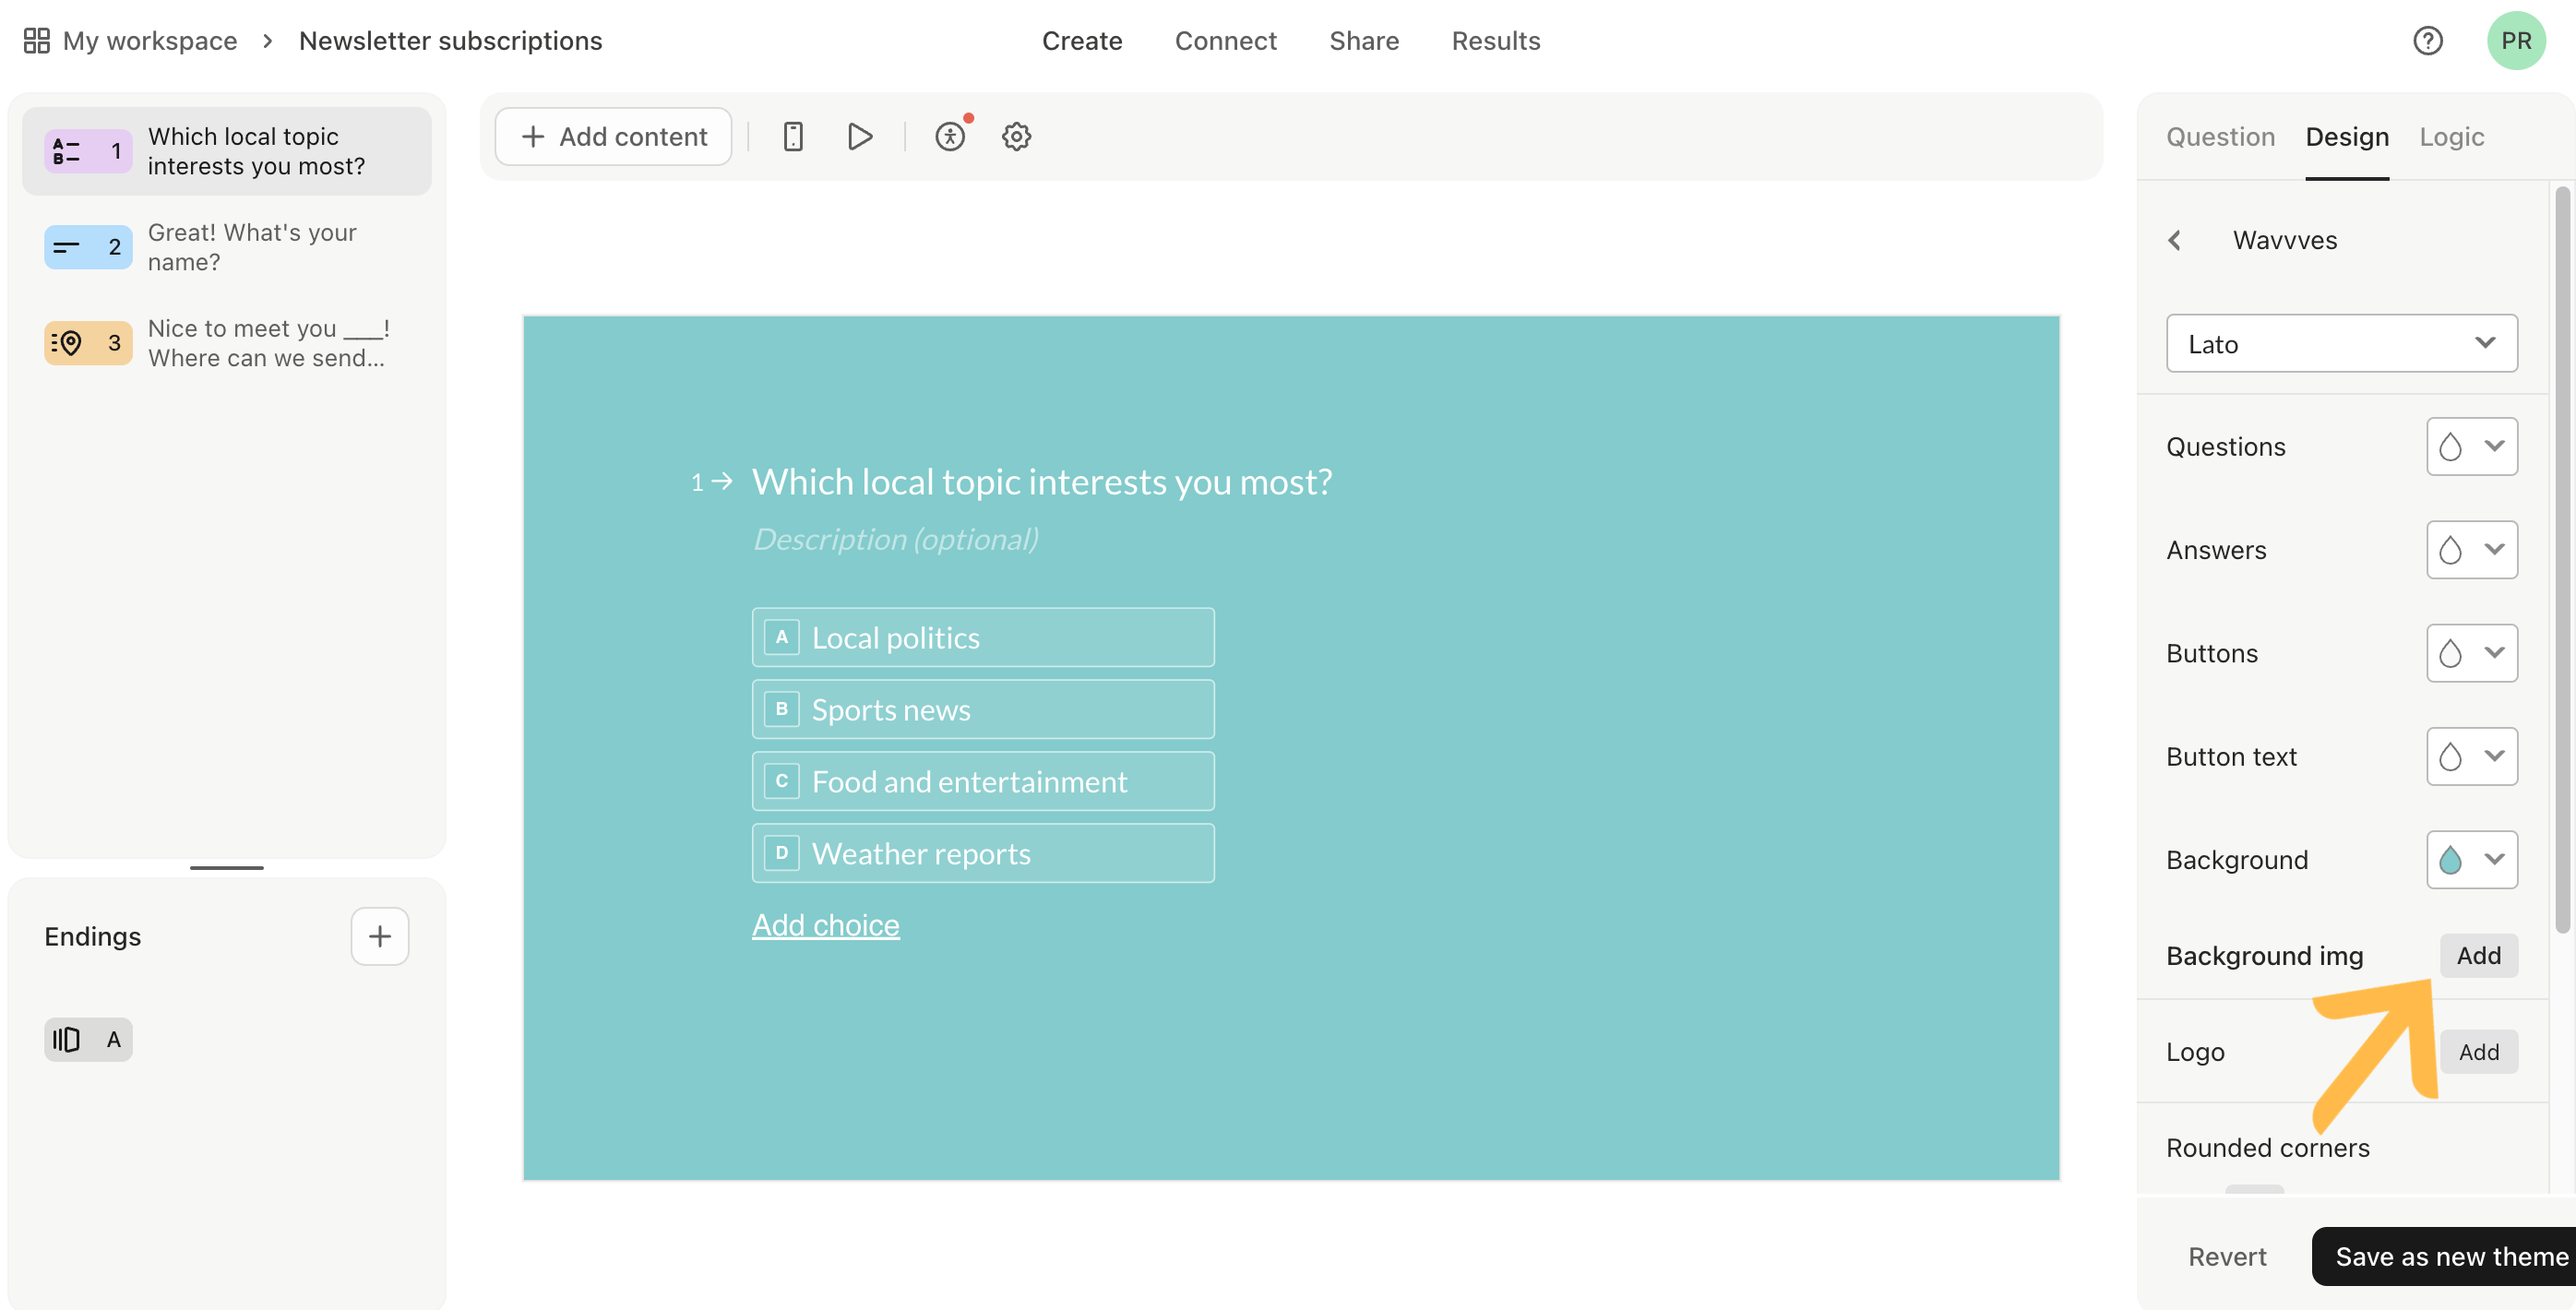Select the ending screen A icon
The image size is (2576, 1310).
[88, 1039]
